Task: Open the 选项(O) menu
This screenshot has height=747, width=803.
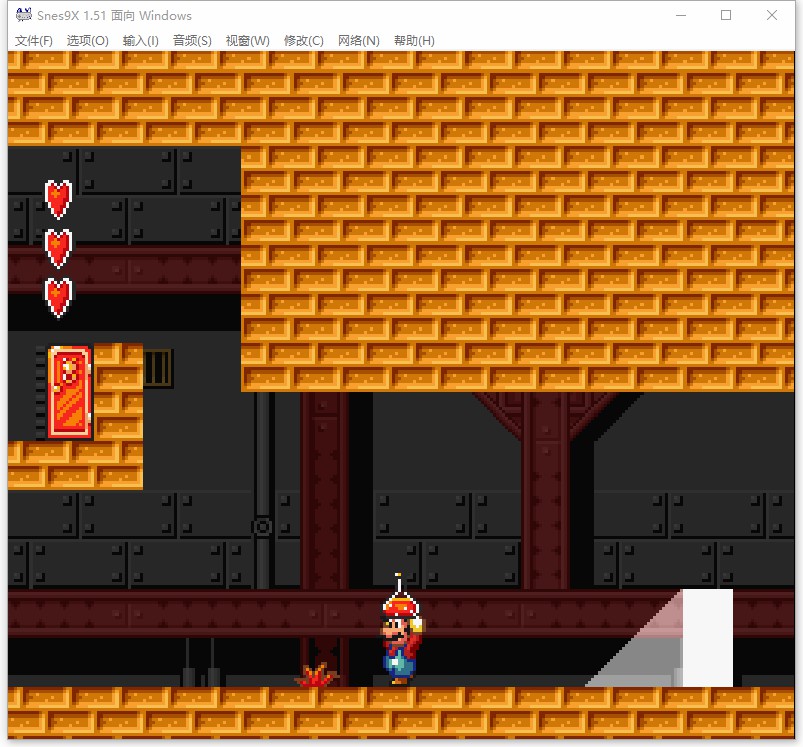Action: 88,40
